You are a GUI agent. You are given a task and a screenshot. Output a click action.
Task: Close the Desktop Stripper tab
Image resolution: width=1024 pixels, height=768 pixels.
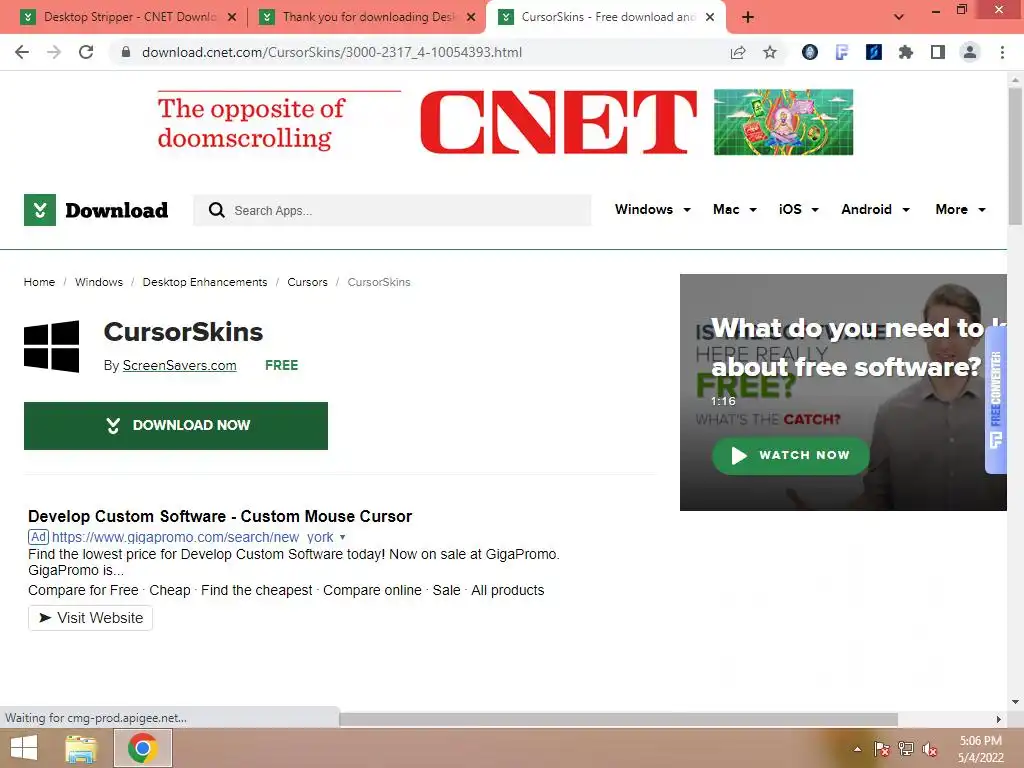click(232, 18)
